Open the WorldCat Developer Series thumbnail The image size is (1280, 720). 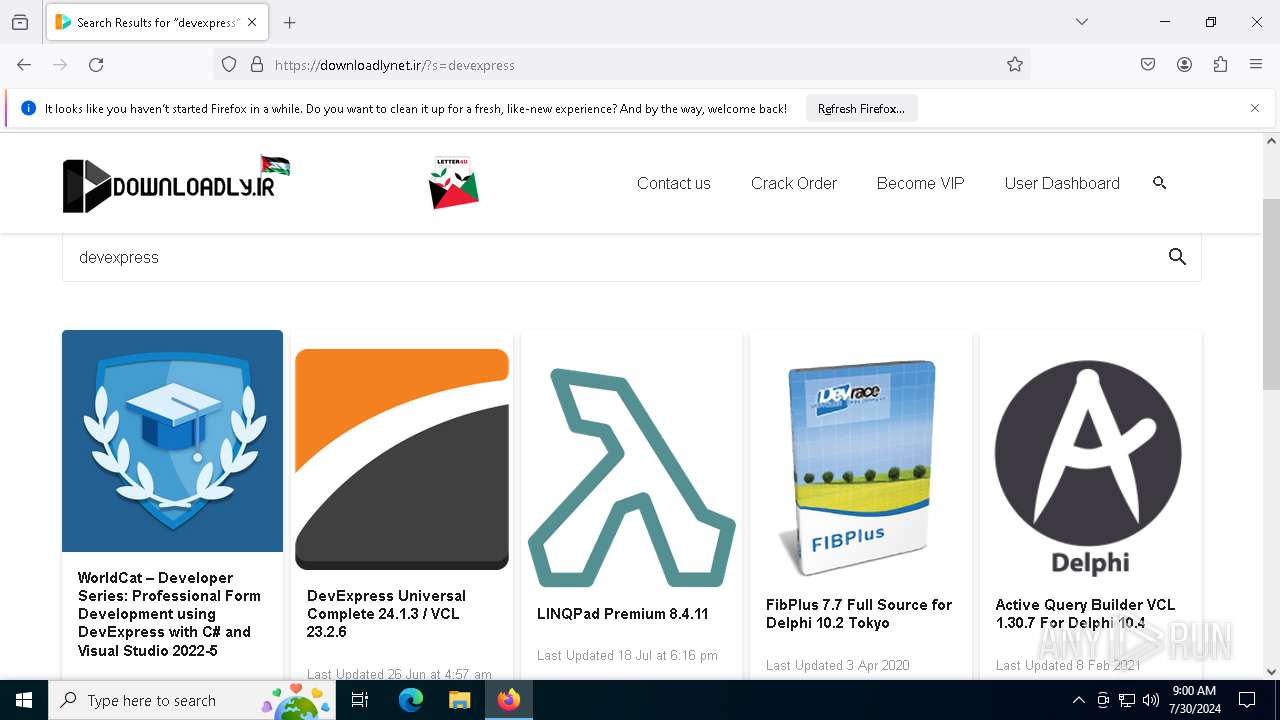coord(172,441)
